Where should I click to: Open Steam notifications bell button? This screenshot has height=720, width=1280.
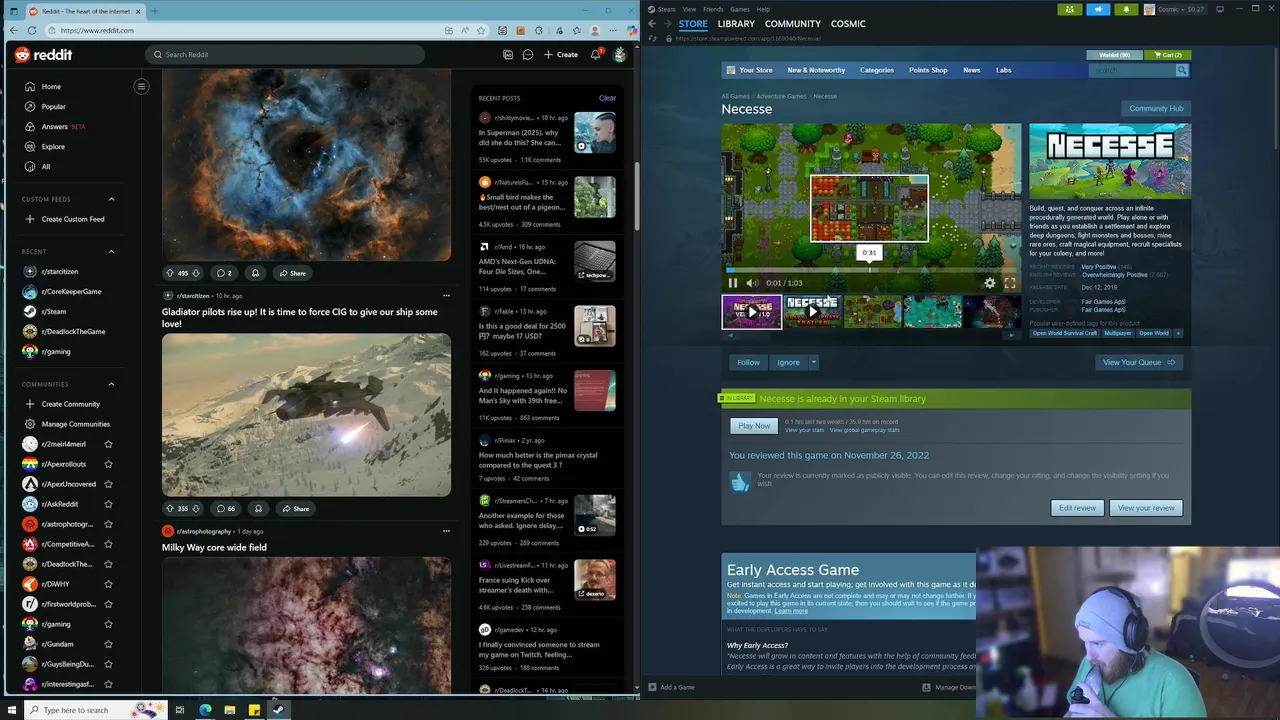(x=1126, y=9)
